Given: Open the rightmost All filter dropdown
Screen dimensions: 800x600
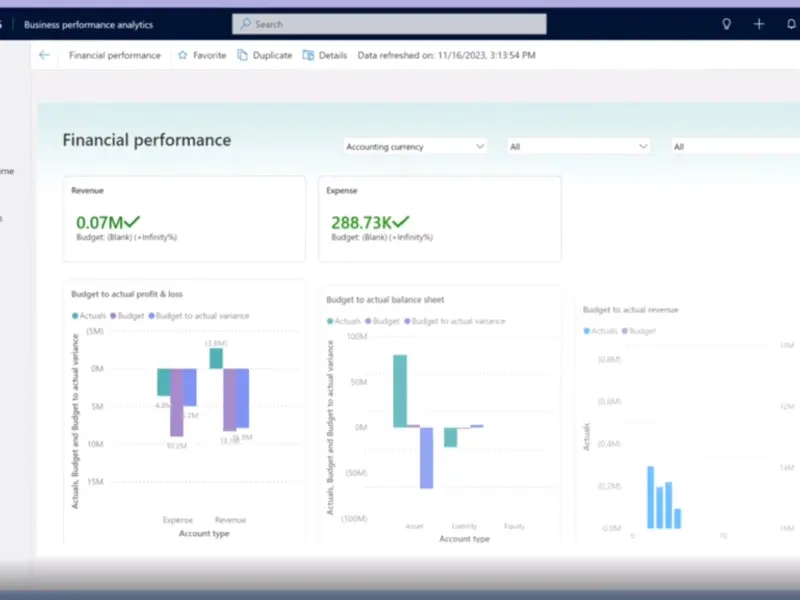Looking at the screenshot, I should click(735, 147).
